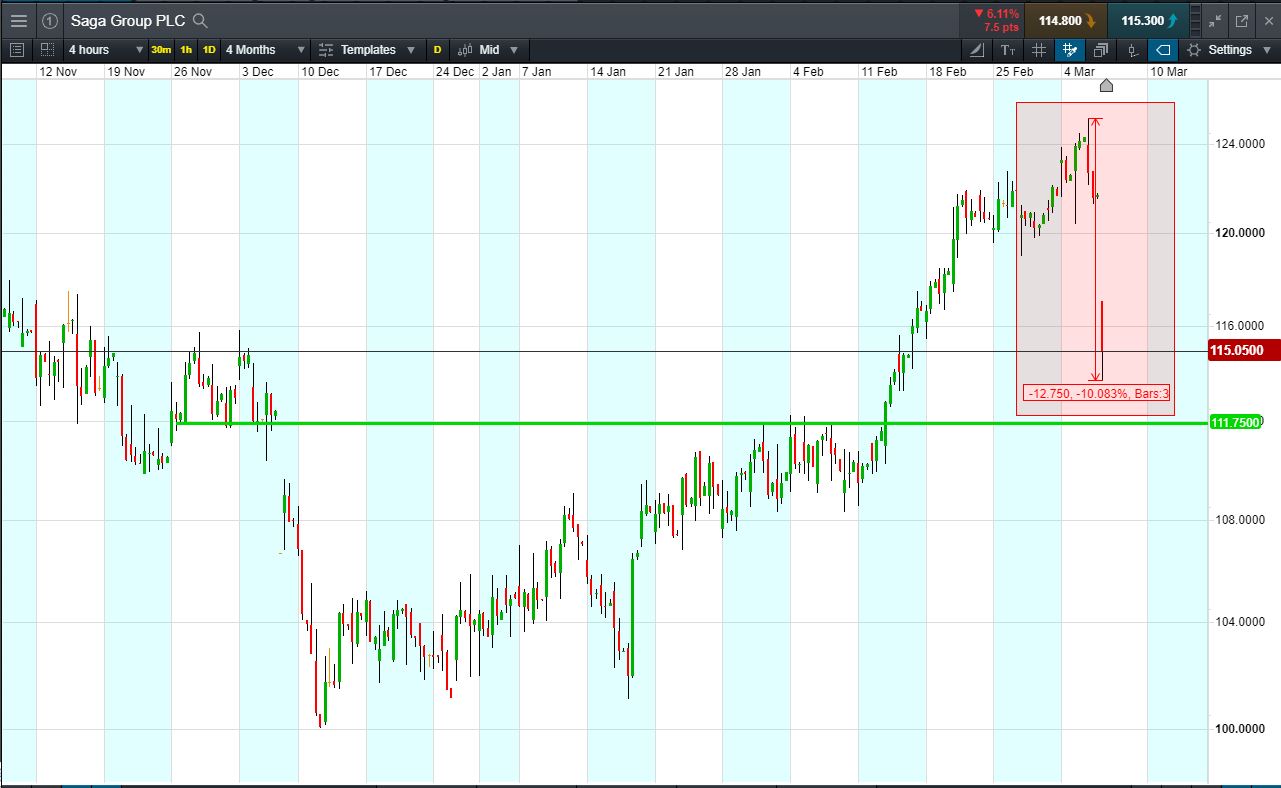Image resolution: width=1281 pixels, height=788 pixels.
Task: Toggle the price label tag icon
Action: (x=1163, y=50)
